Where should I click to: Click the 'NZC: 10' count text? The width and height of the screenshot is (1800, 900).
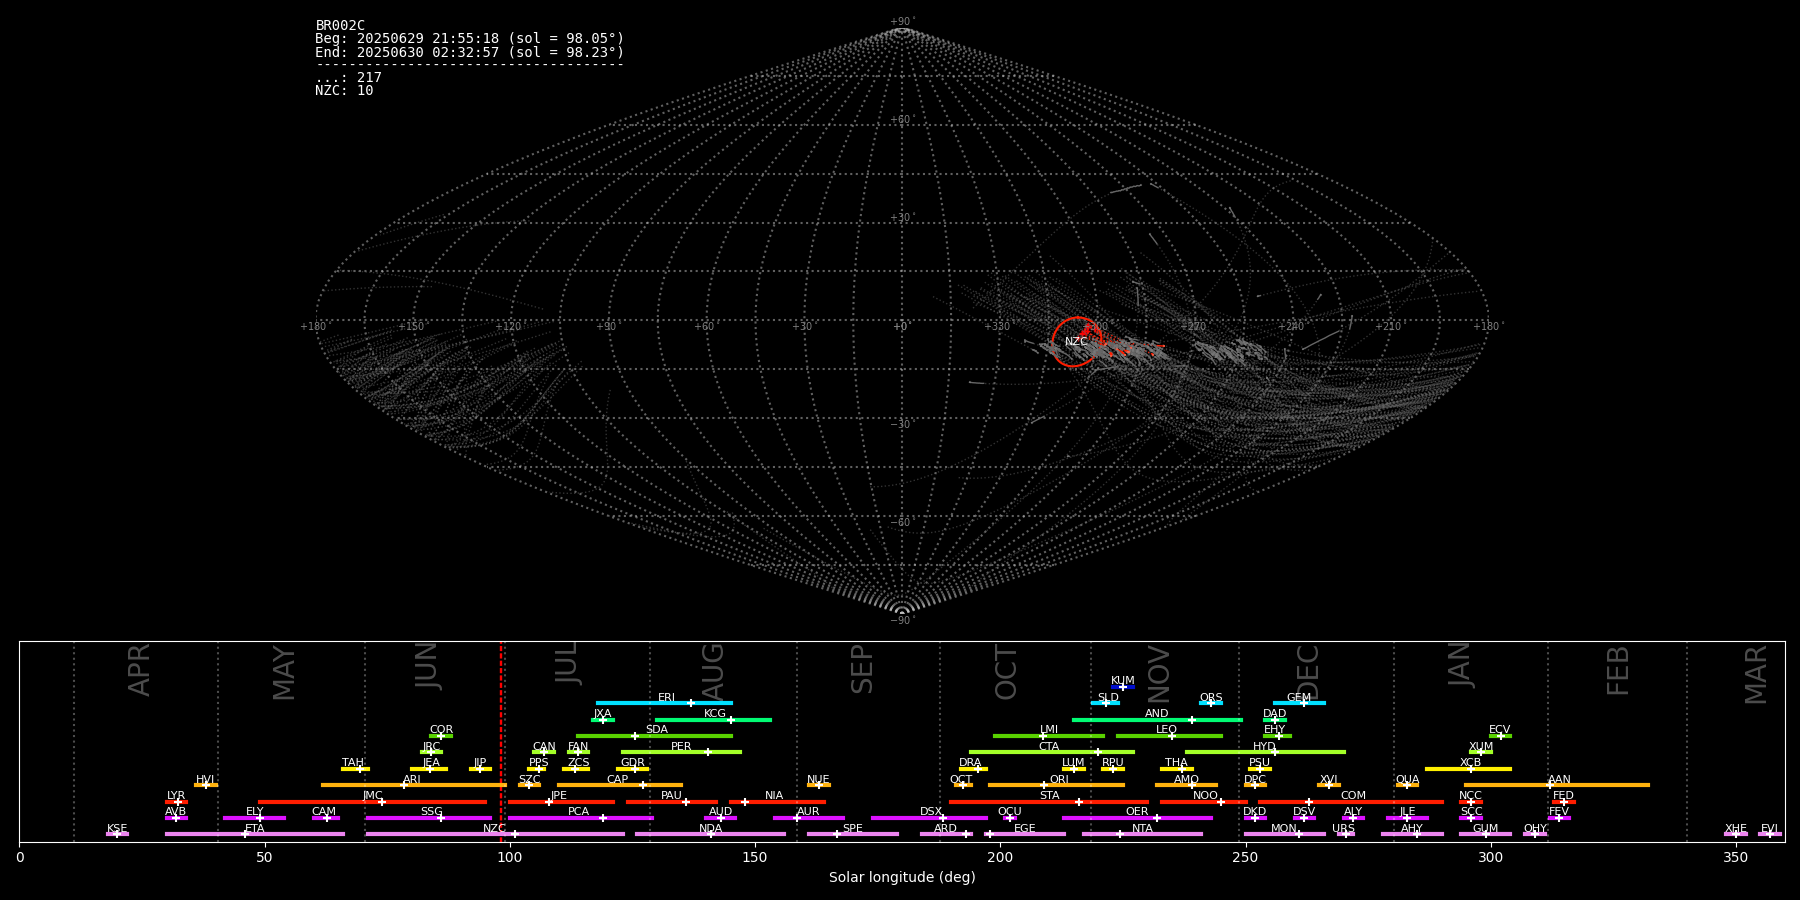344,91
